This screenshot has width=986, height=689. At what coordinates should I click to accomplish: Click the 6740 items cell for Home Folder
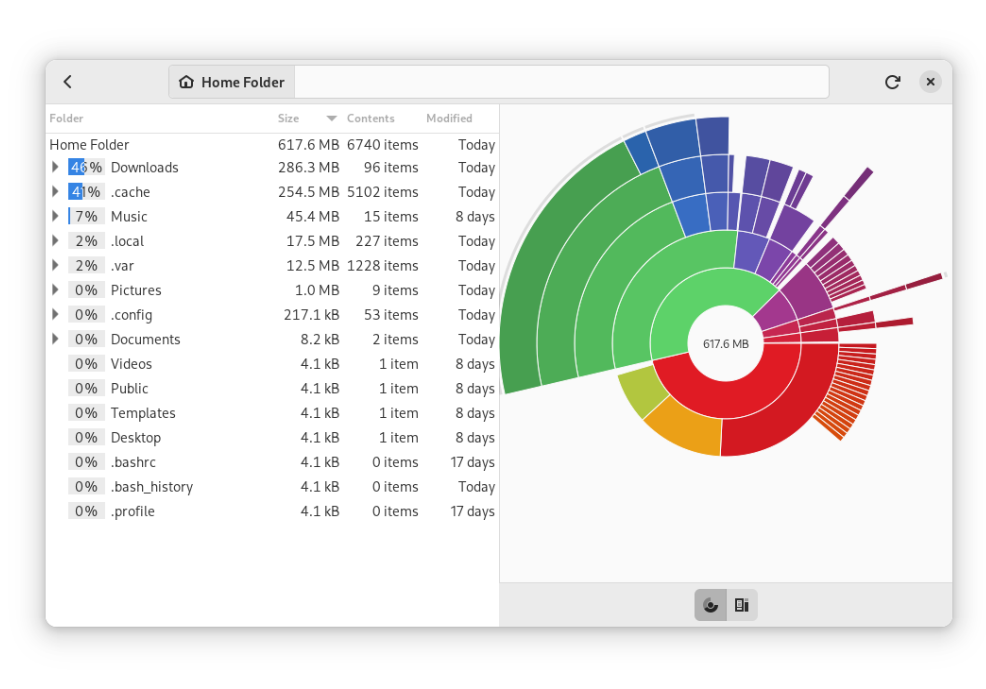pos(382,145)
